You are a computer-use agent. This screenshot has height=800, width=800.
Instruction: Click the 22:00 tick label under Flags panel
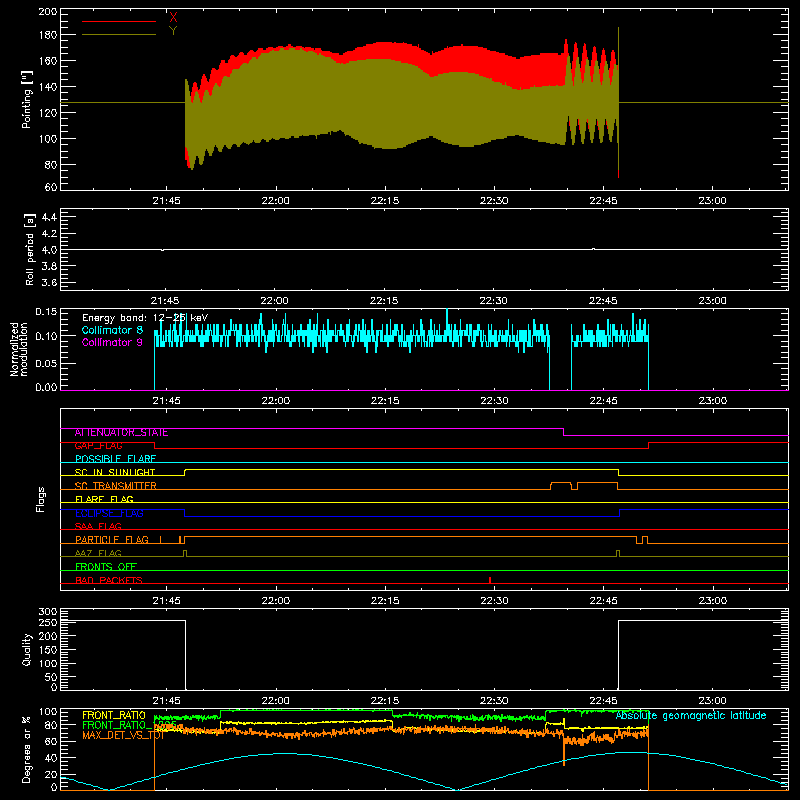(276, 601)
